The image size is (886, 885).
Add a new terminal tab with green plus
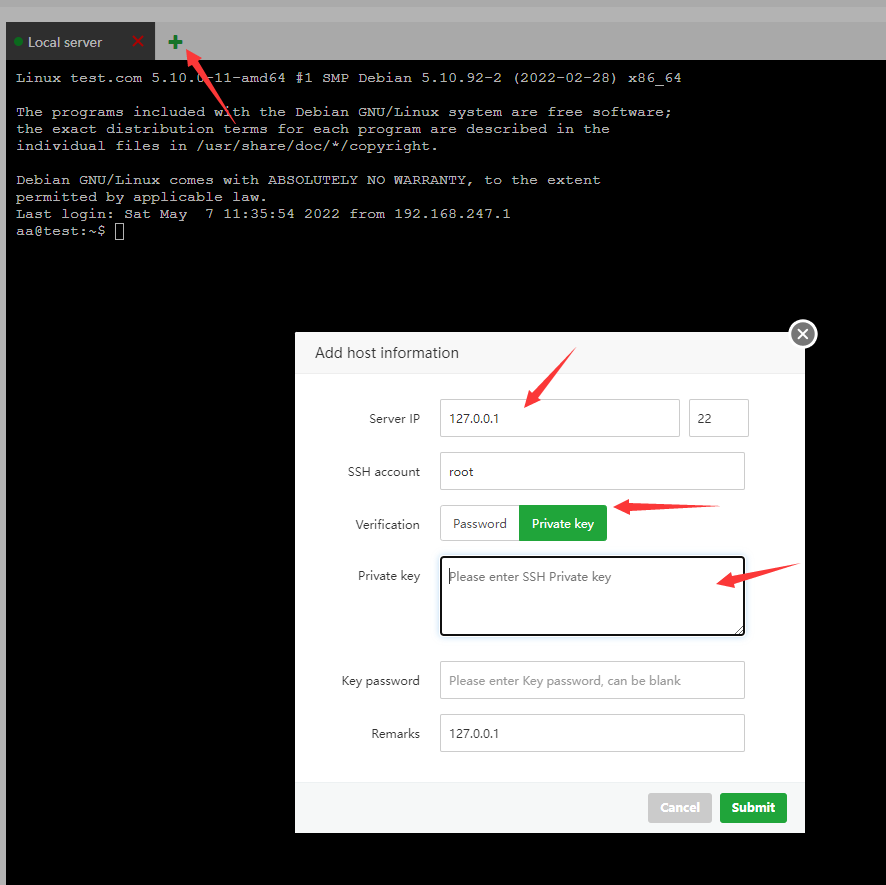pos(175,42)
